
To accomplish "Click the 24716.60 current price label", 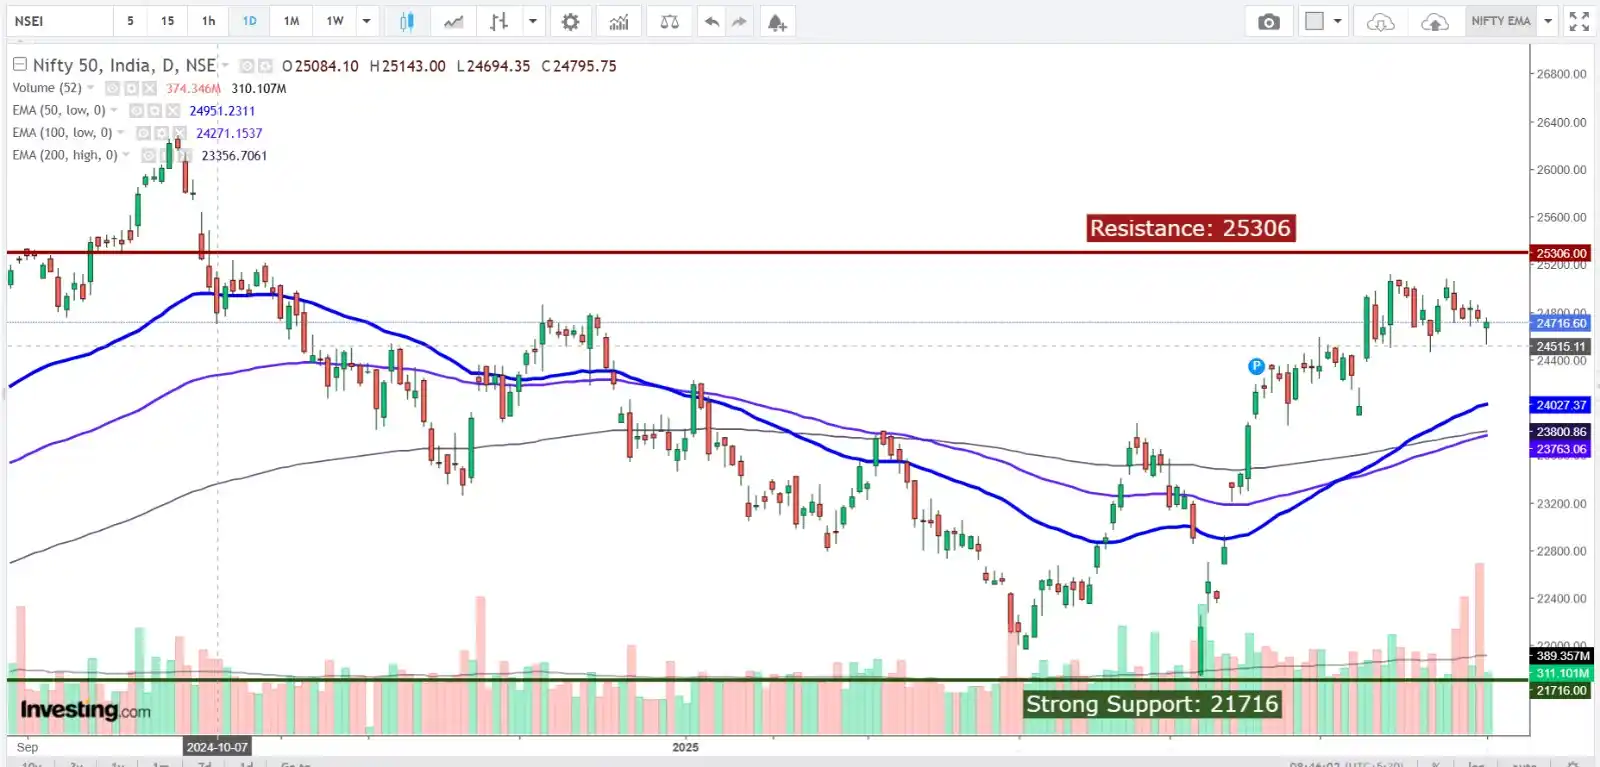I will click(1561, 323).
